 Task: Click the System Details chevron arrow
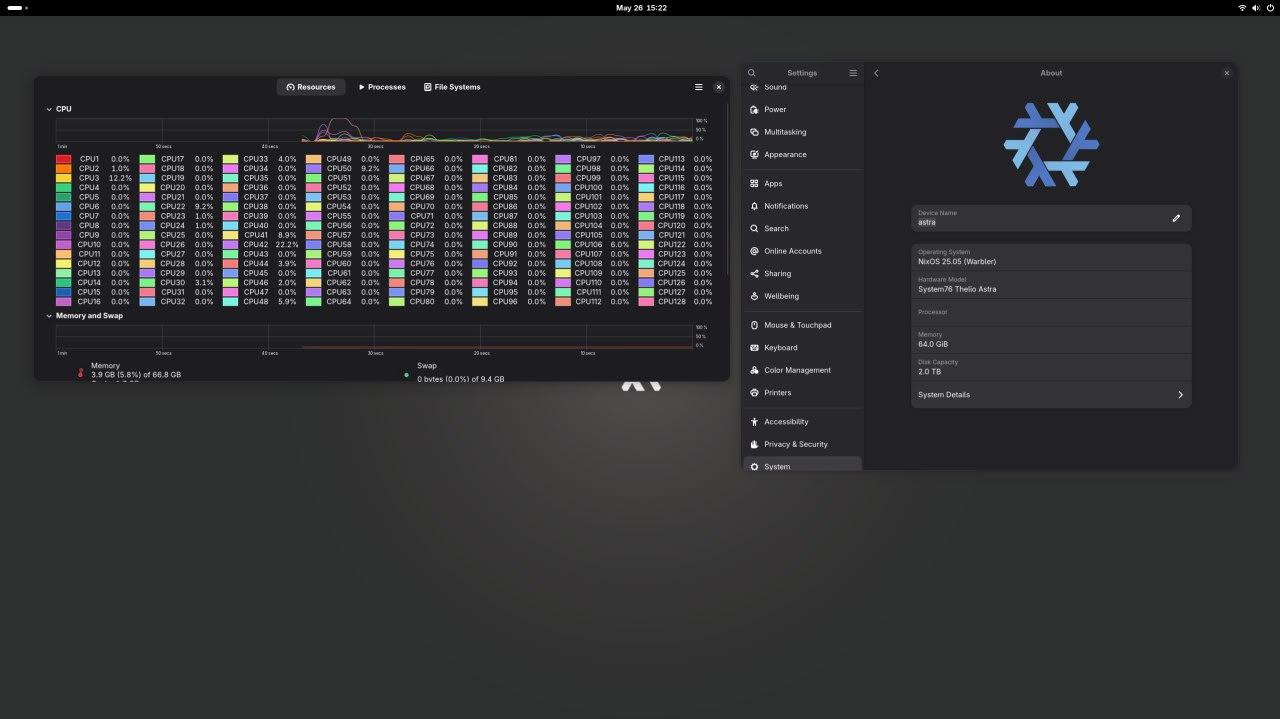[x=1180, y=395]
